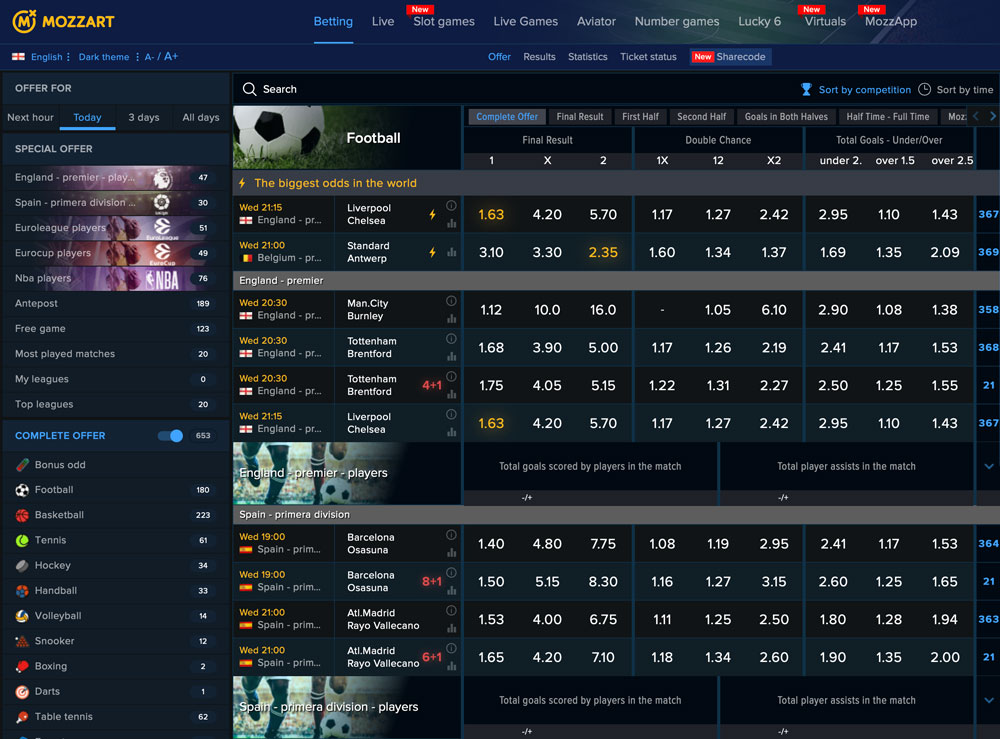Pick odds 1.12 for Man.City win
1000x739 pixels.
tap(491, 310)
